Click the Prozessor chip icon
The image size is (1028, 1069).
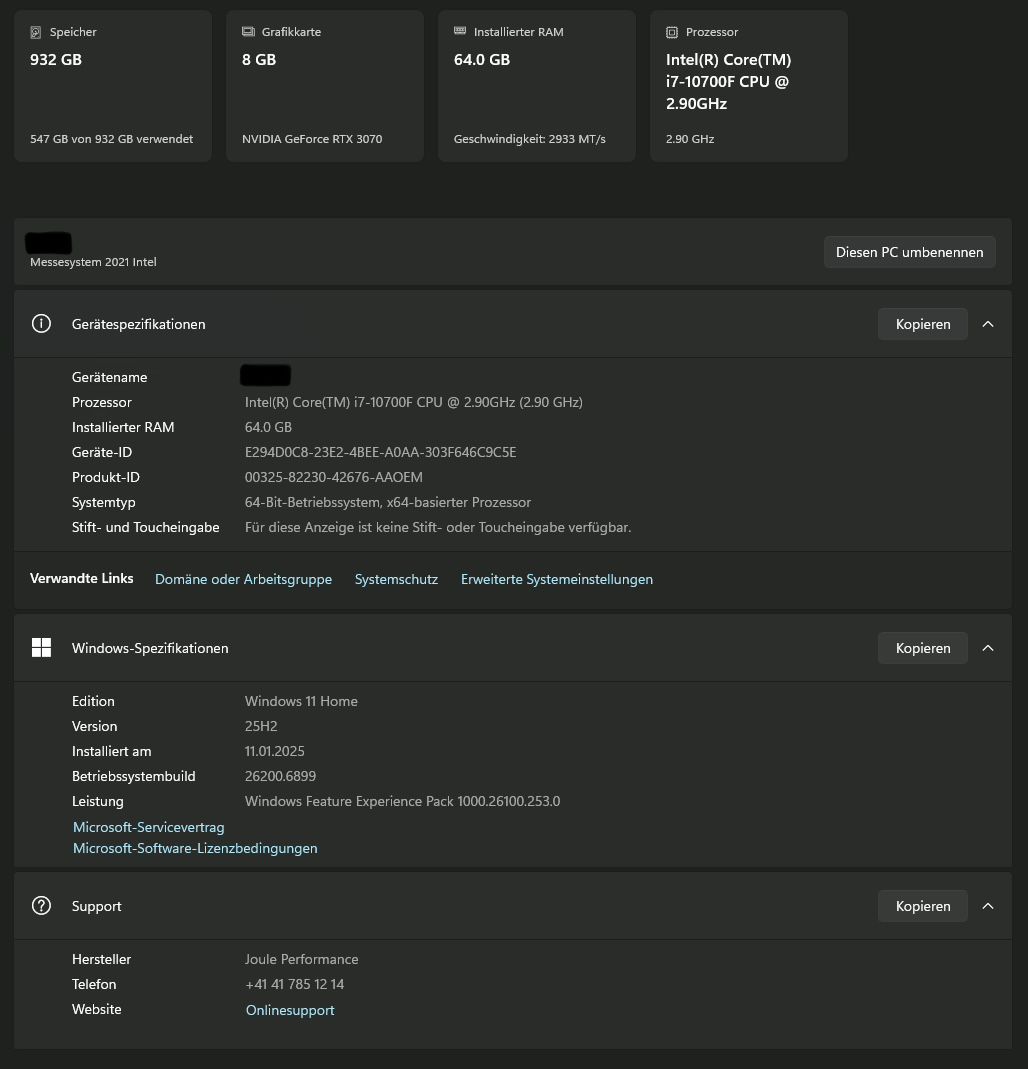click(672, 32)
